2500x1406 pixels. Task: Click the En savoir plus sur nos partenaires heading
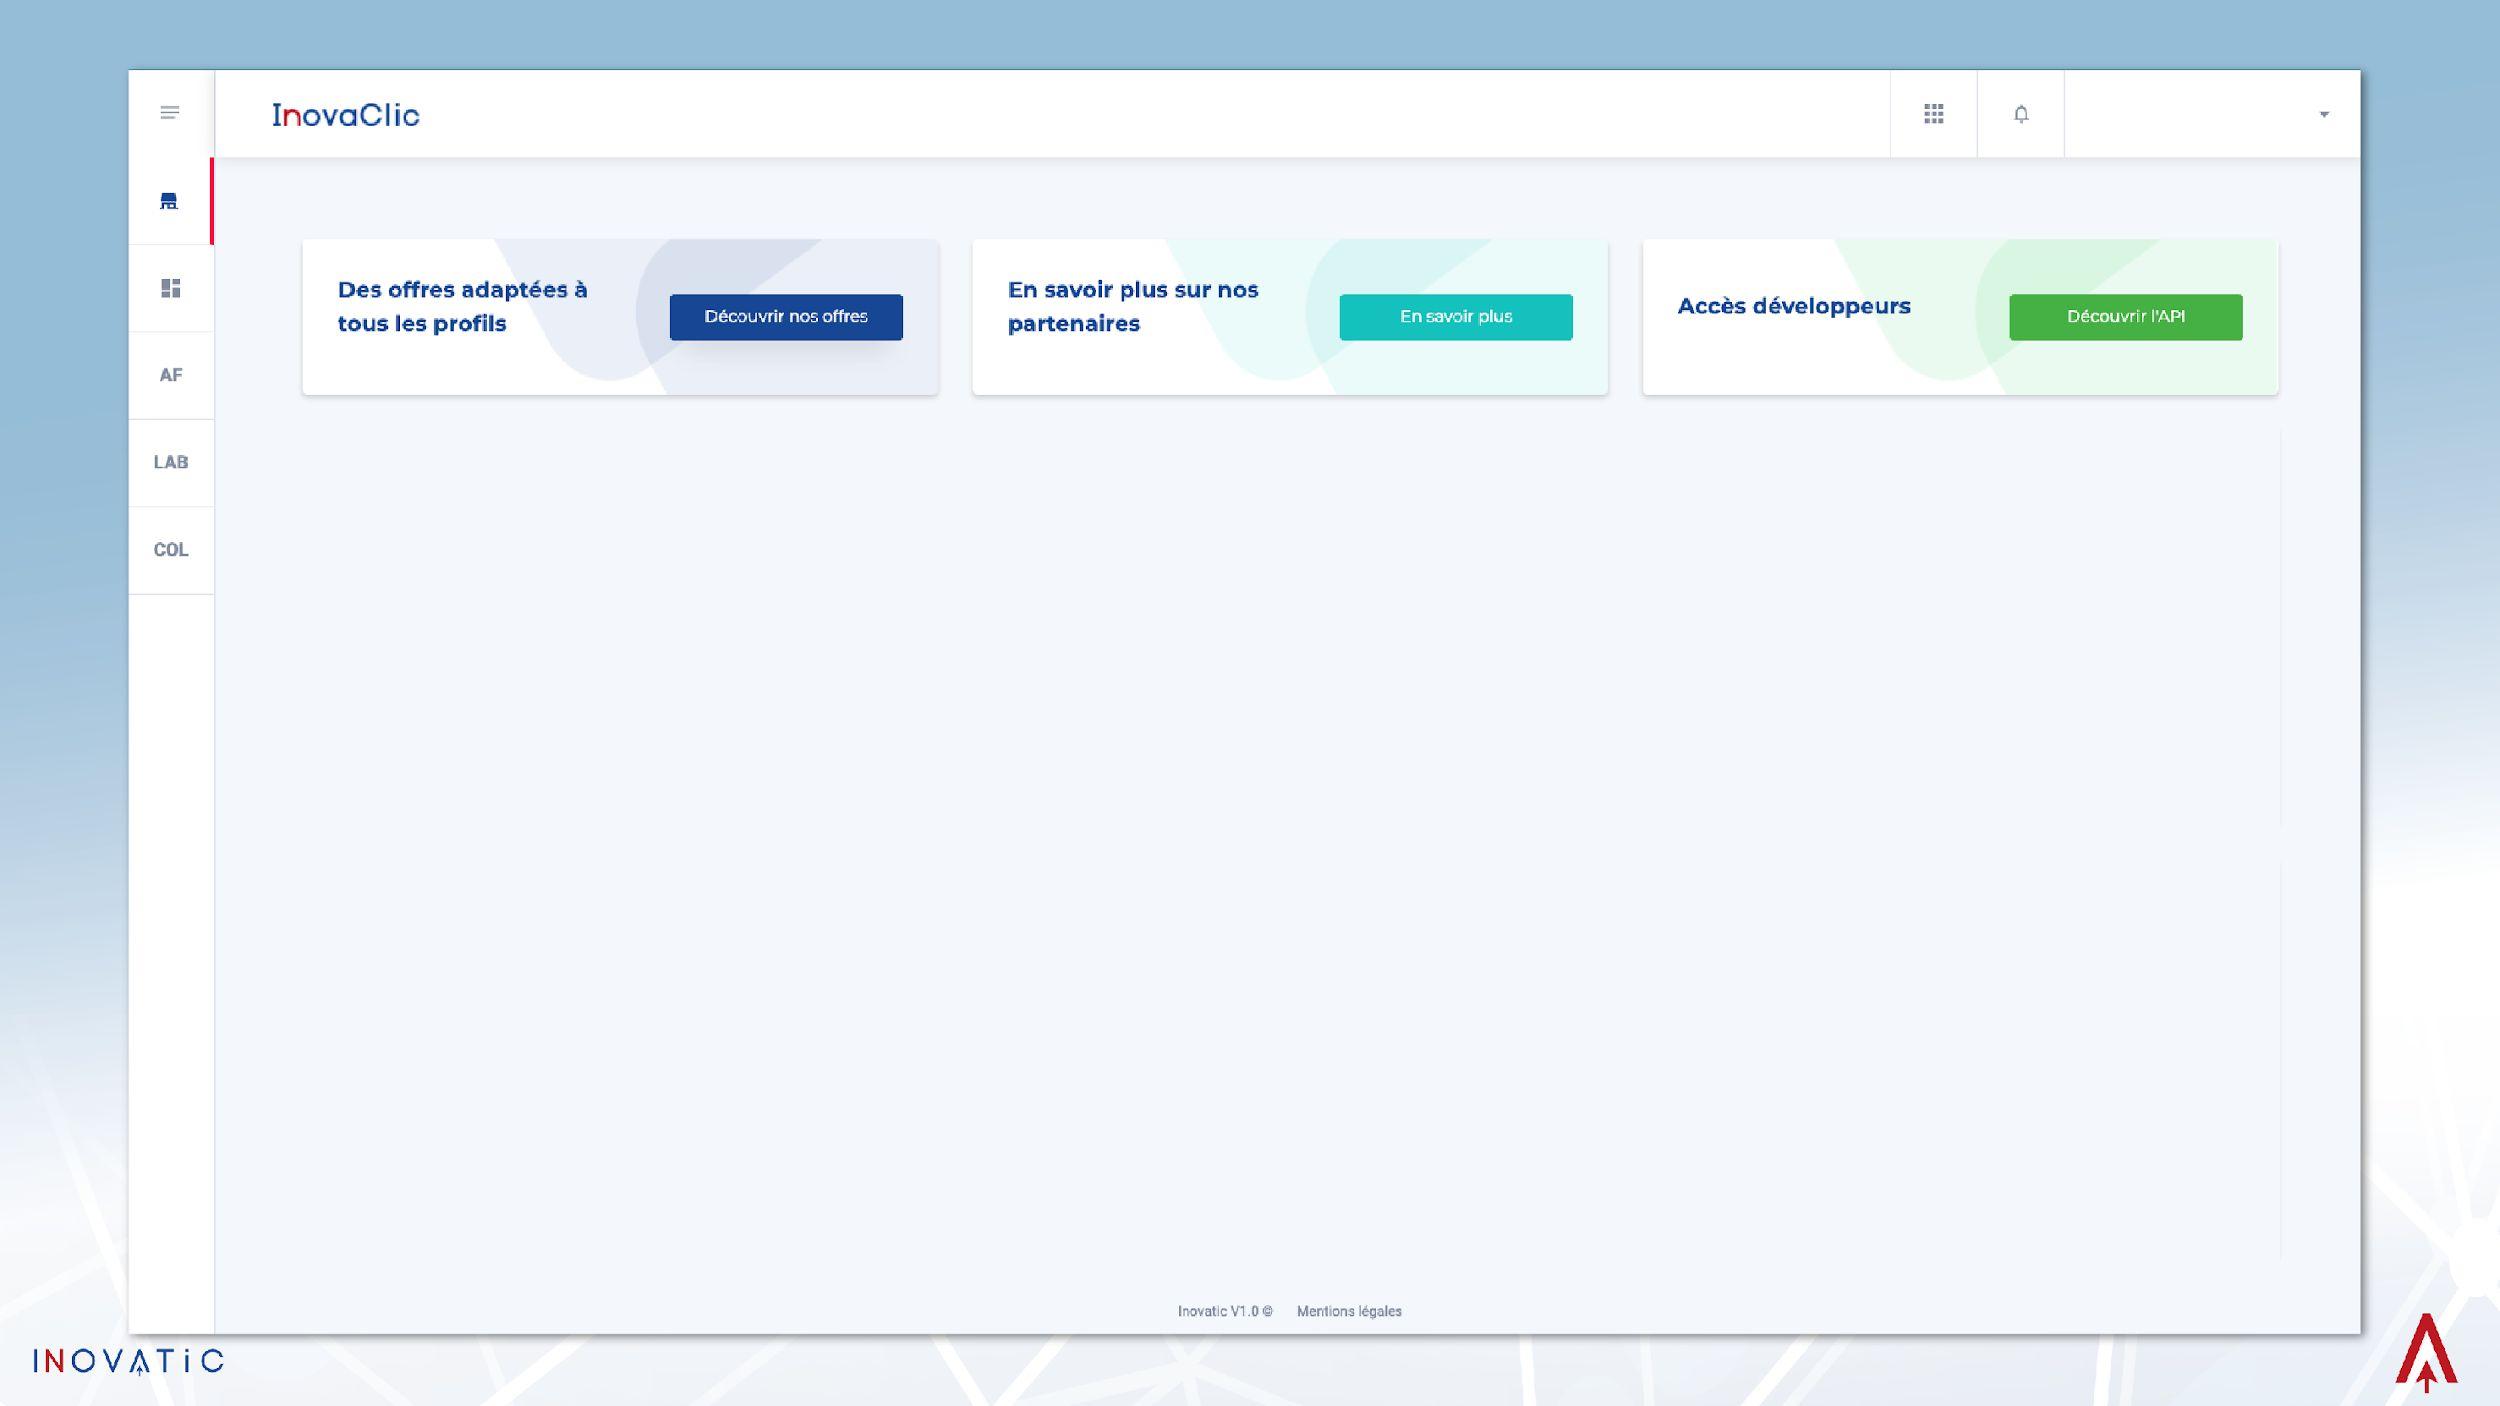1132,306
